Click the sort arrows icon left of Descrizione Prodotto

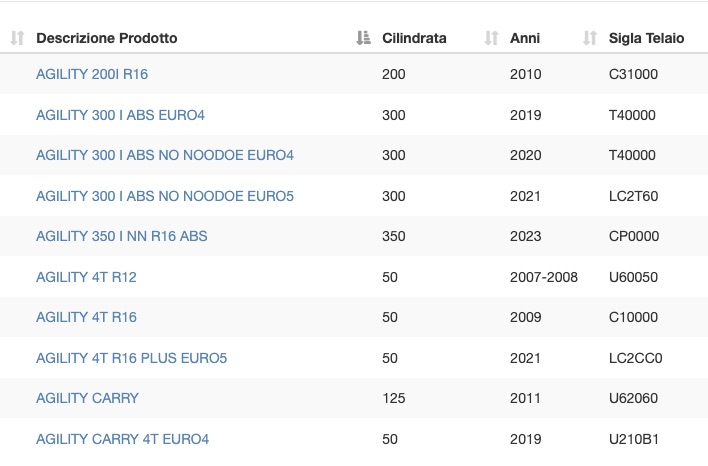[x=17, y=38]
